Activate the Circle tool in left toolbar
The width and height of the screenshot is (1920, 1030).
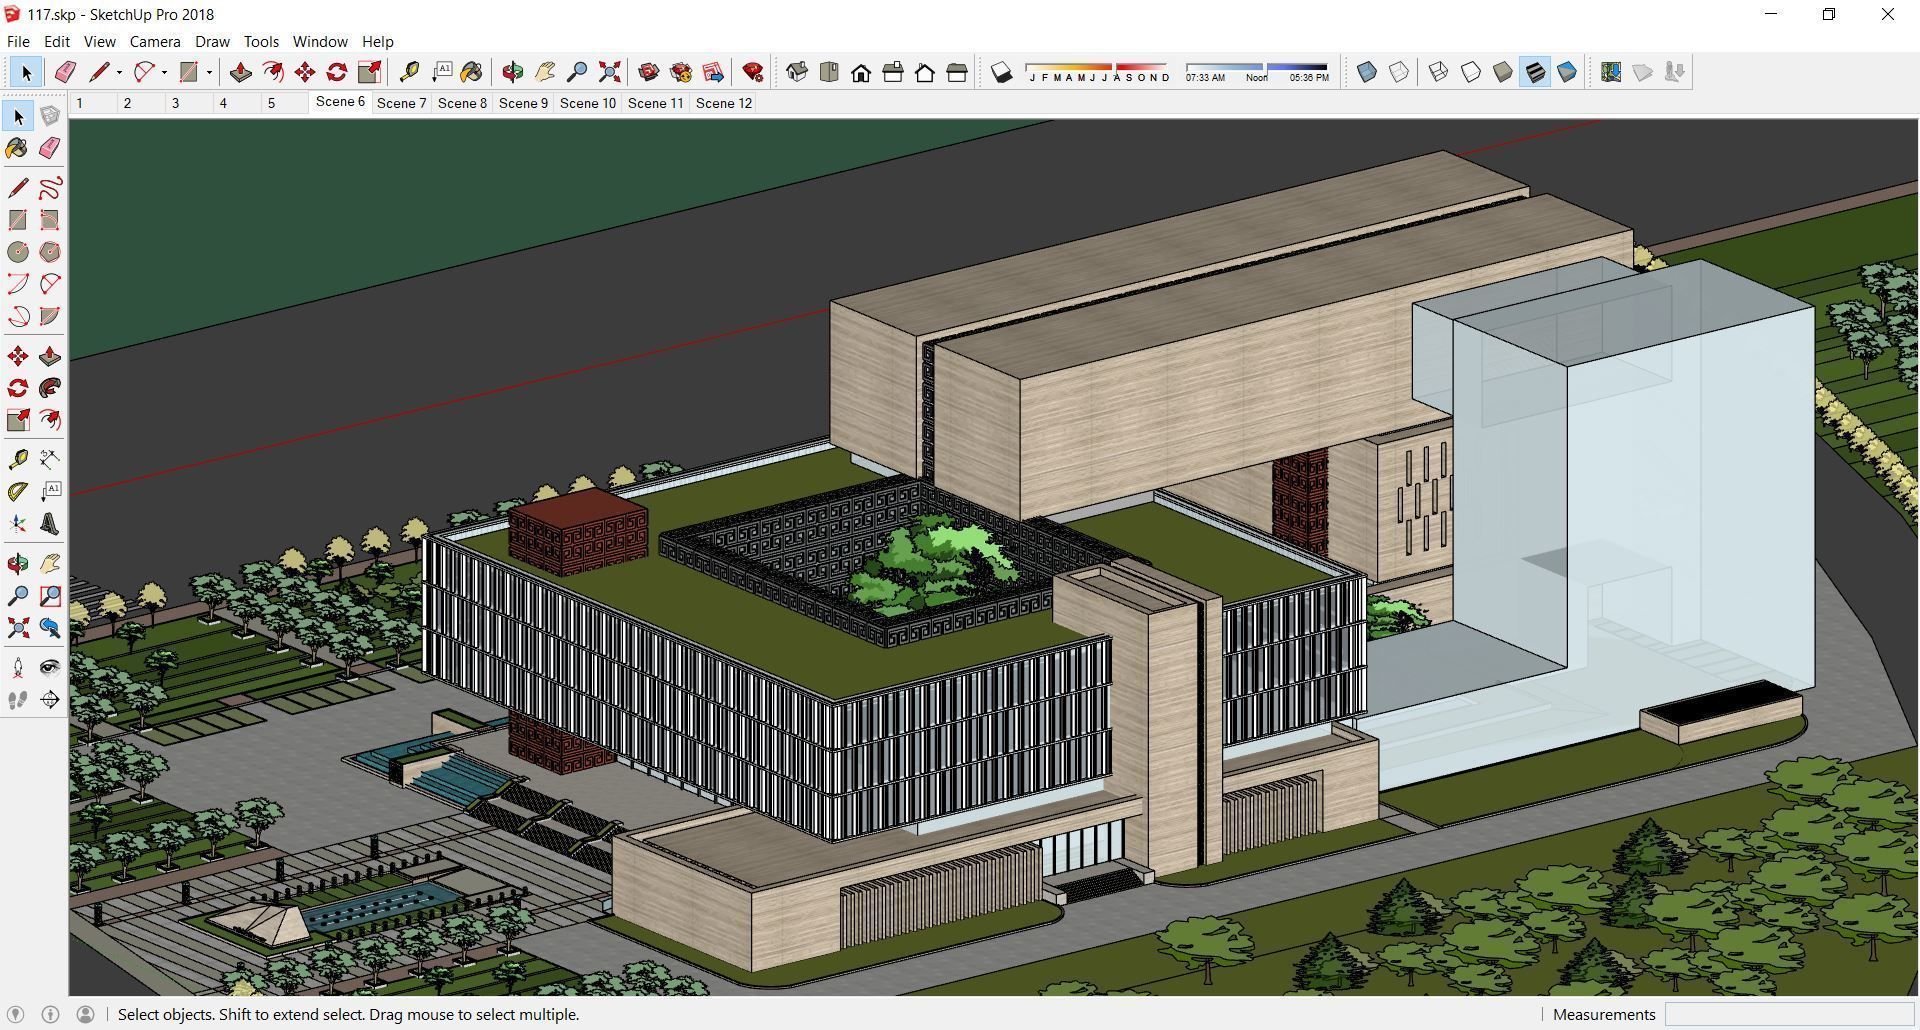coord(18,252)
